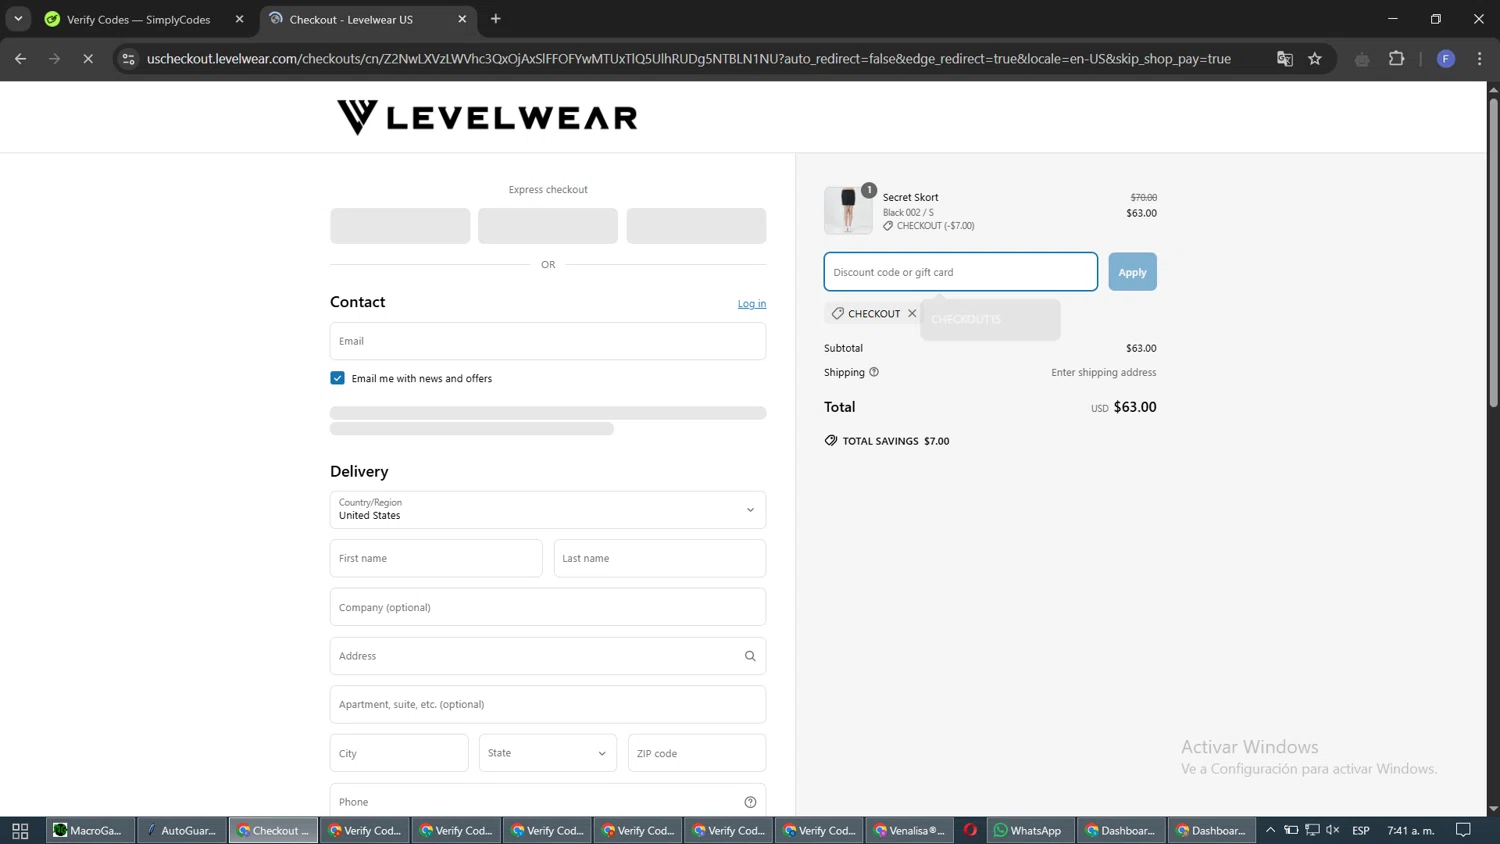Focus the Email input field
Image resolution: width=1500 pixels, height=844 pixels.
click(x=548, y=341)
